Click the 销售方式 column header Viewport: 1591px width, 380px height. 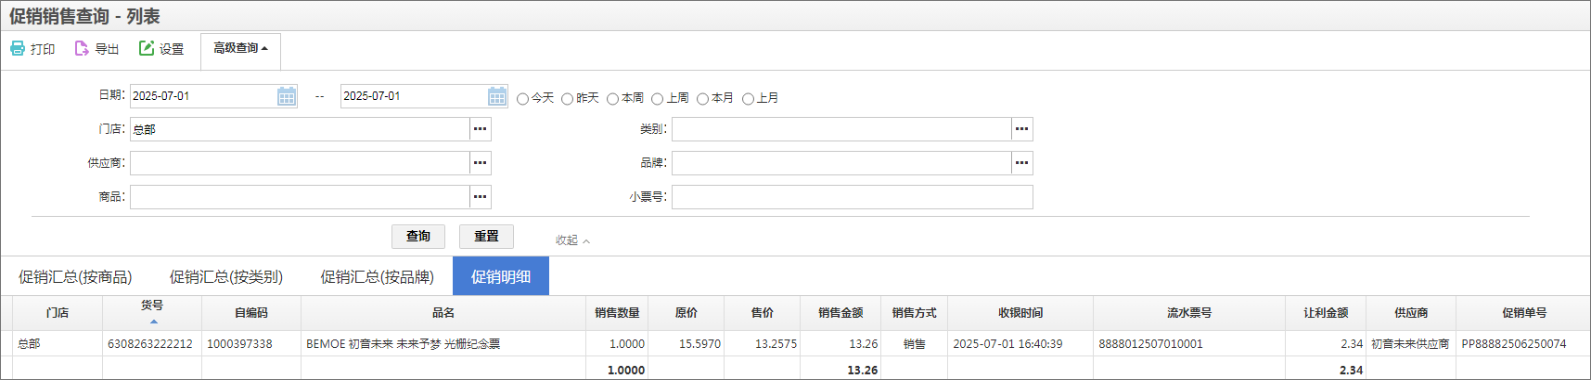914,313
